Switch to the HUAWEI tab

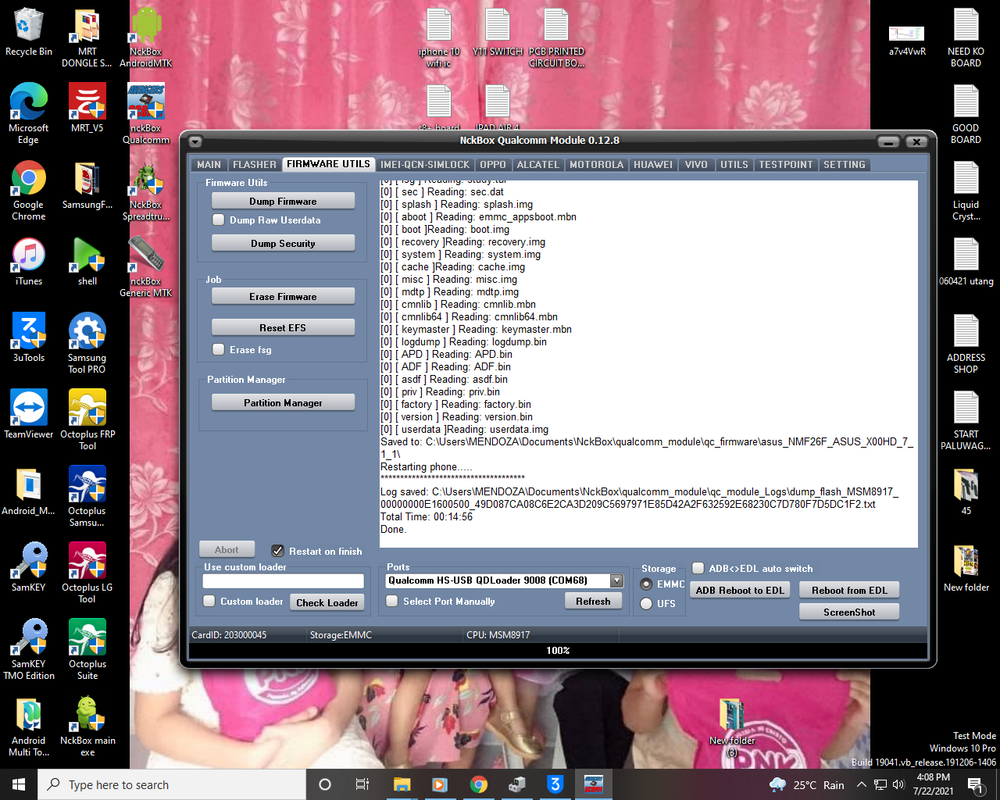pyautogui.click(x=653, y=165)
